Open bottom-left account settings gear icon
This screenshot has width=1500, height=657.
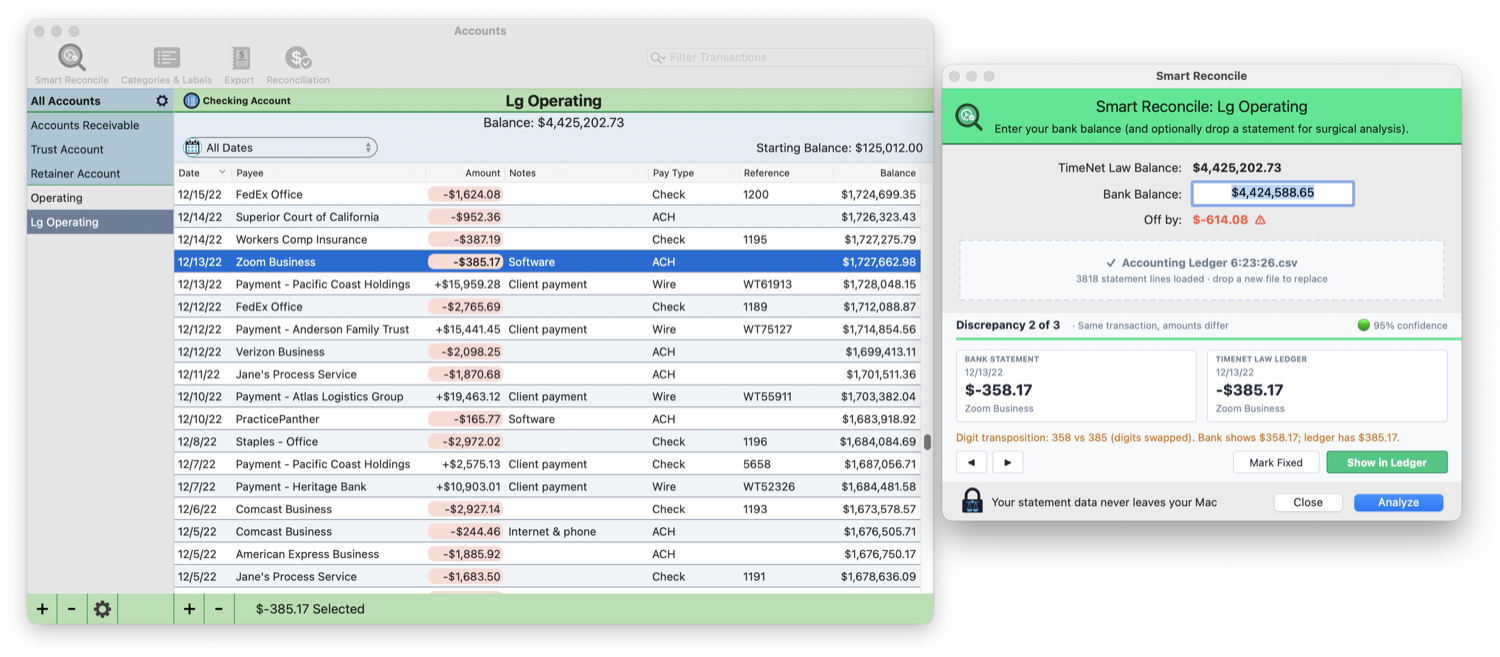tap(102, 609)
